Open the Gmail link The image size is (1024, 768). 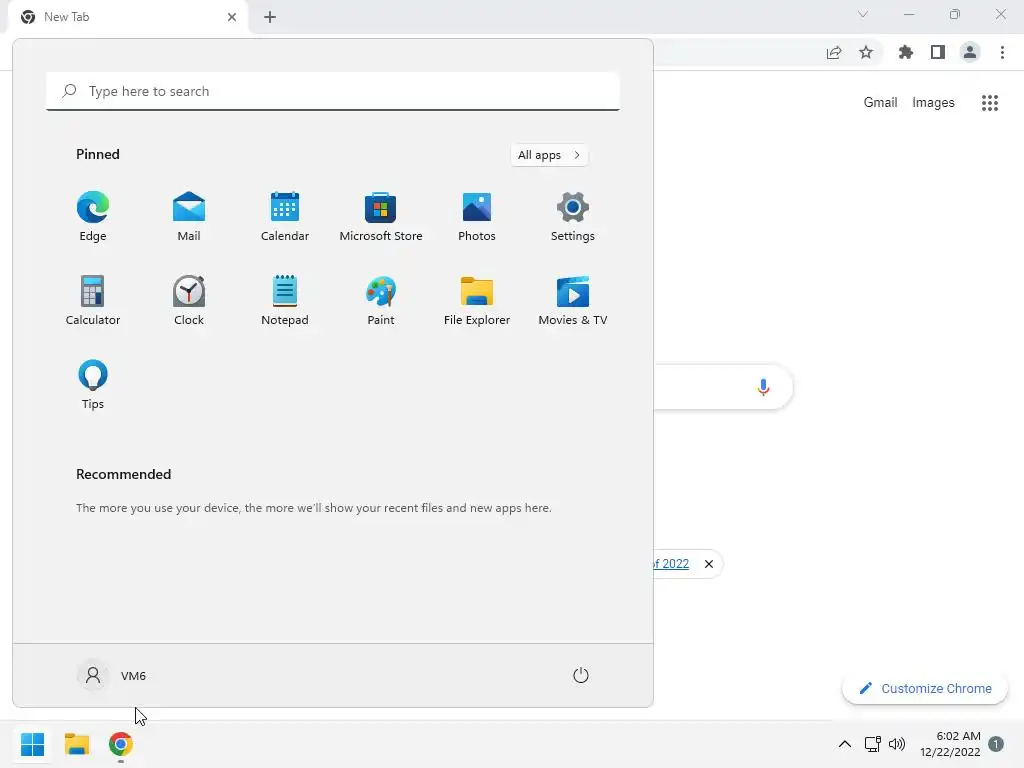coord(880,103)
